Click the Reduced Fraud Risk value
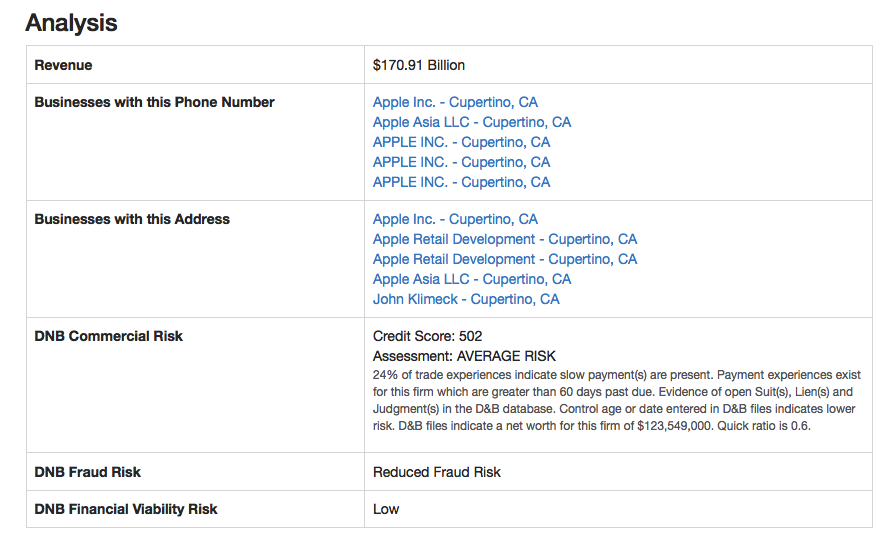Viewport: 890px width, 552px height. [x=437, y=472]
